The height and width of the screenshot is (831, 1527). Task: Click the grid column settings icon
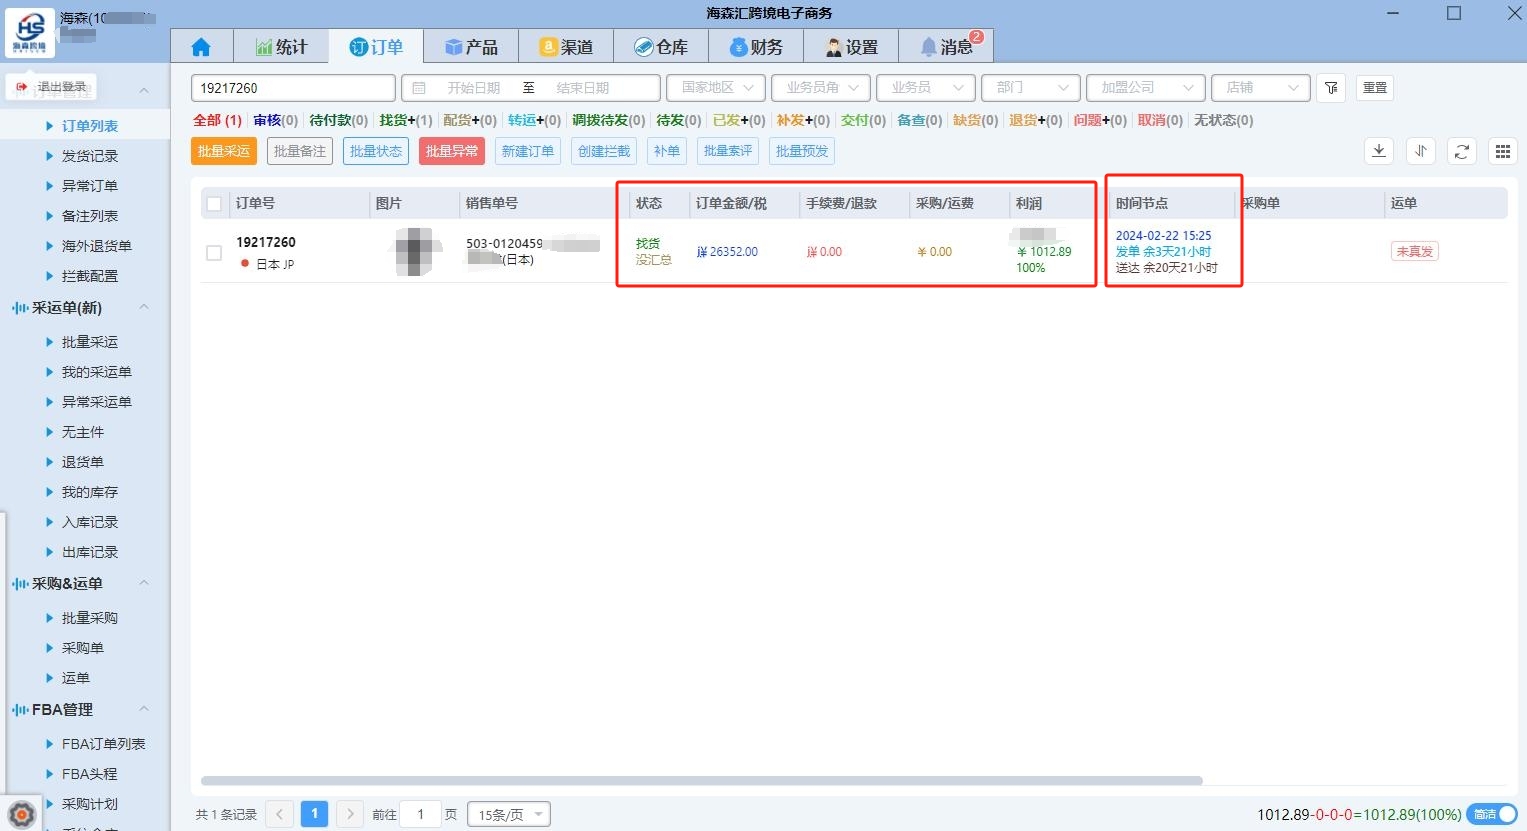(x=1503, y=151)
